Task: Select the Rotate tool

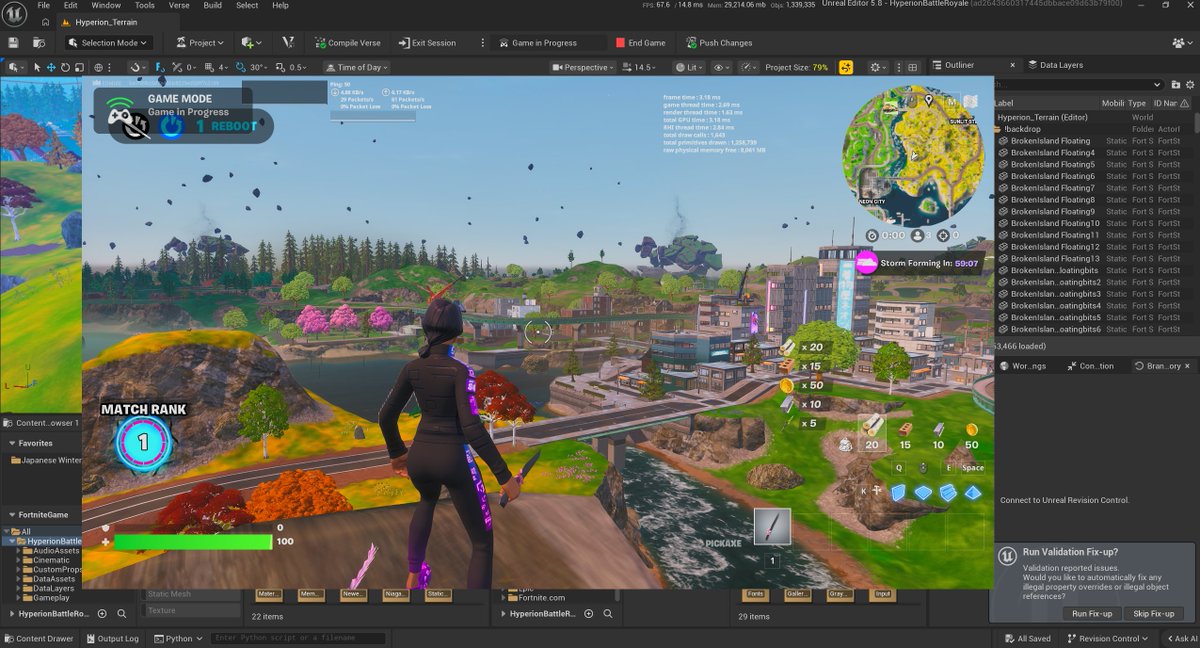Action: (65, 67)
